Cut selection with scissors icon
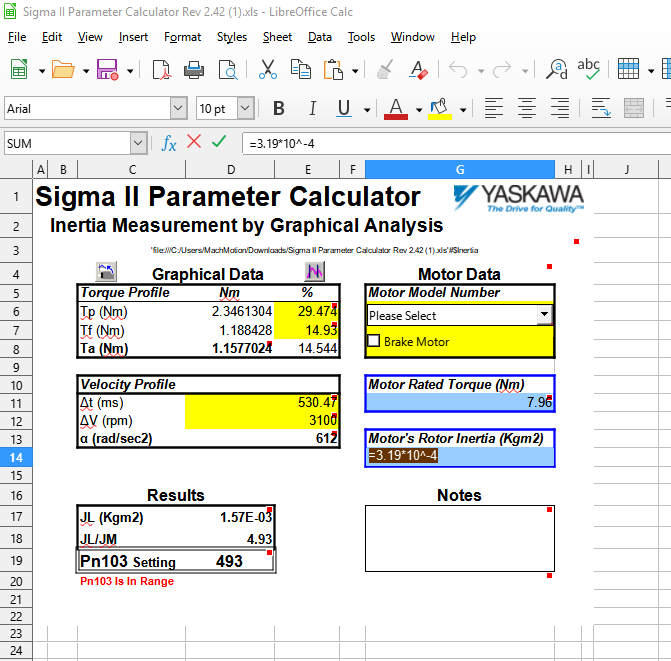The image size is (671, 661). coord(268,69)
